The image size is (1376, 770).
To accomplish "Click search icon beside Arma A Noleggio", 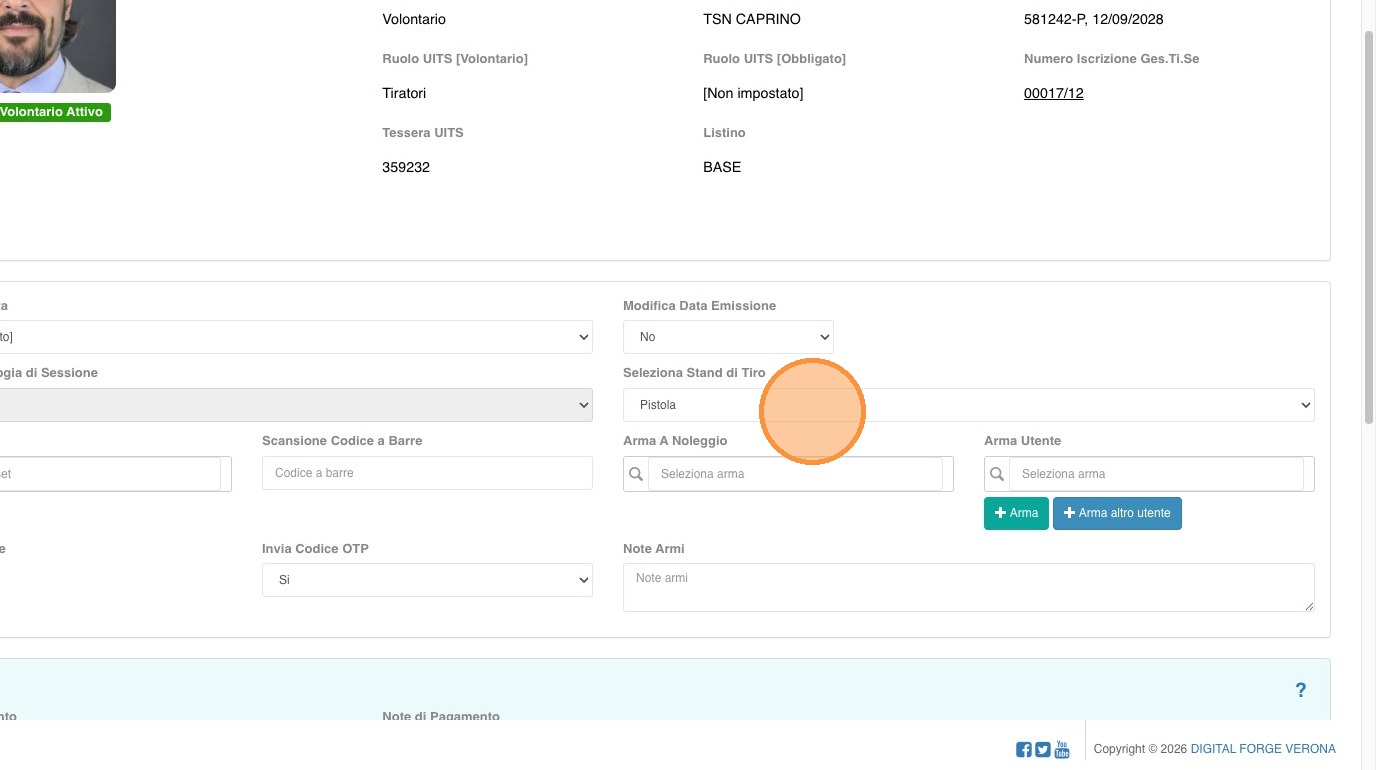I will [x=636, y=474].
